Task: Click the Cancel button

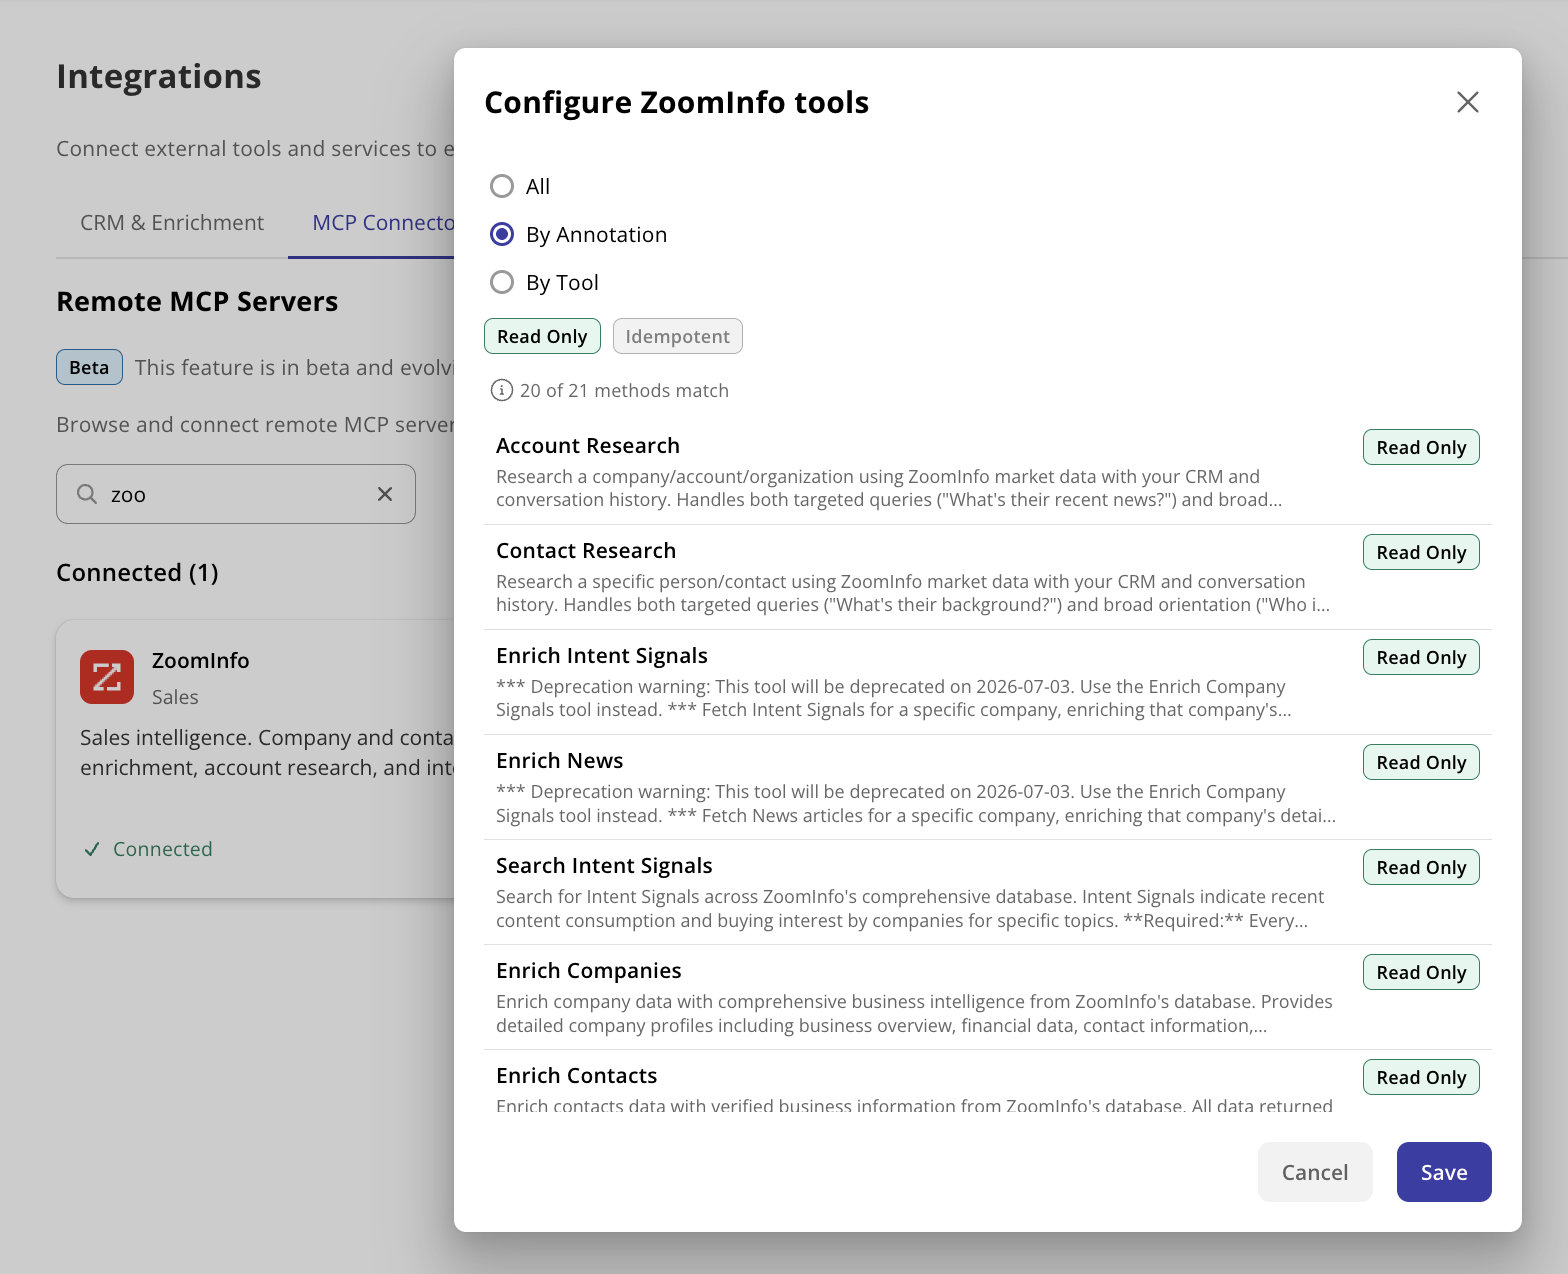Action: [1315, 1172]
